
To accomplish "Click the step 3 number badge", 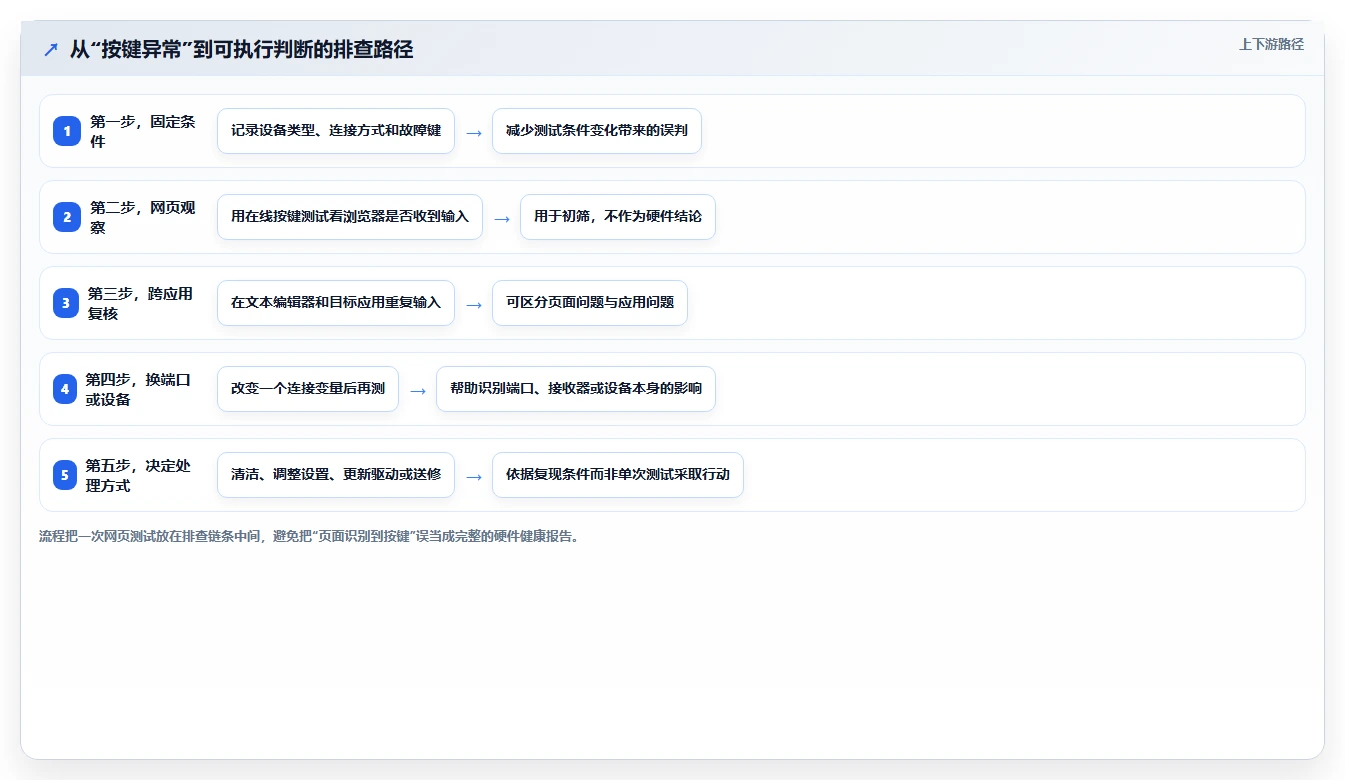I will point(66,303).
